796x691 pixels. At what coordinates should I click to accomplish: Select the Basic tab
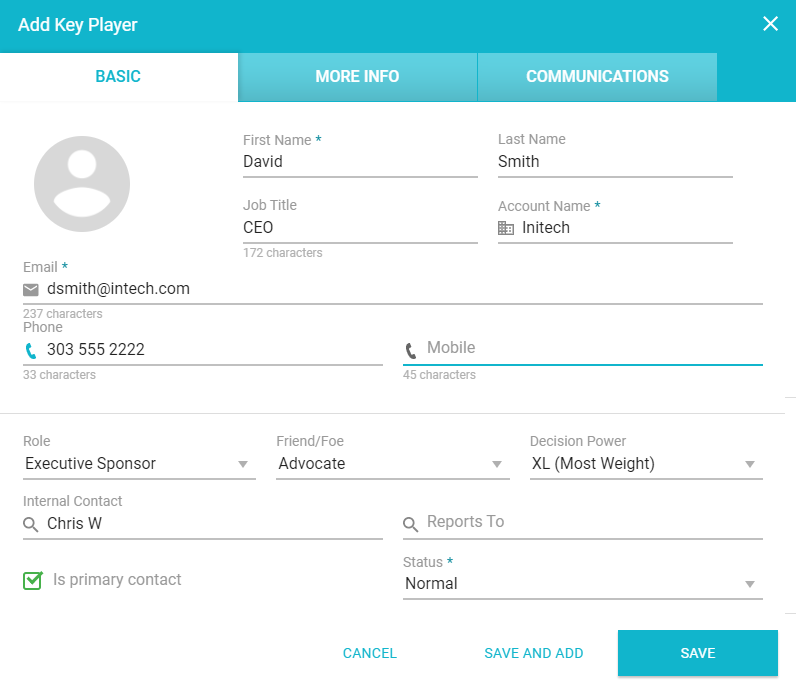pyautogui.click(x=118, y=77)
